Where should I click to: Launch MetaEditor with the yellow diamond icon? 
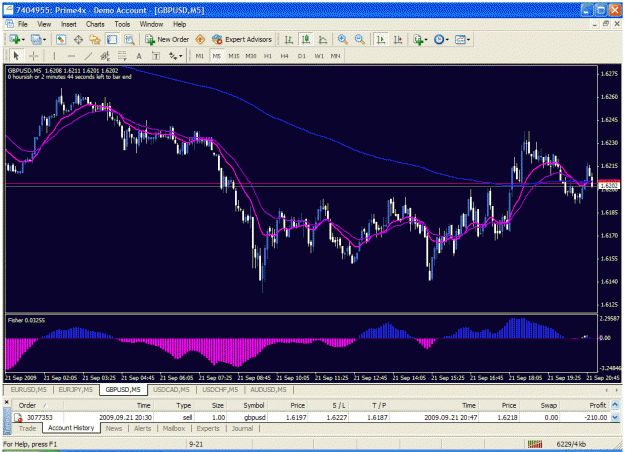[200, 39]
